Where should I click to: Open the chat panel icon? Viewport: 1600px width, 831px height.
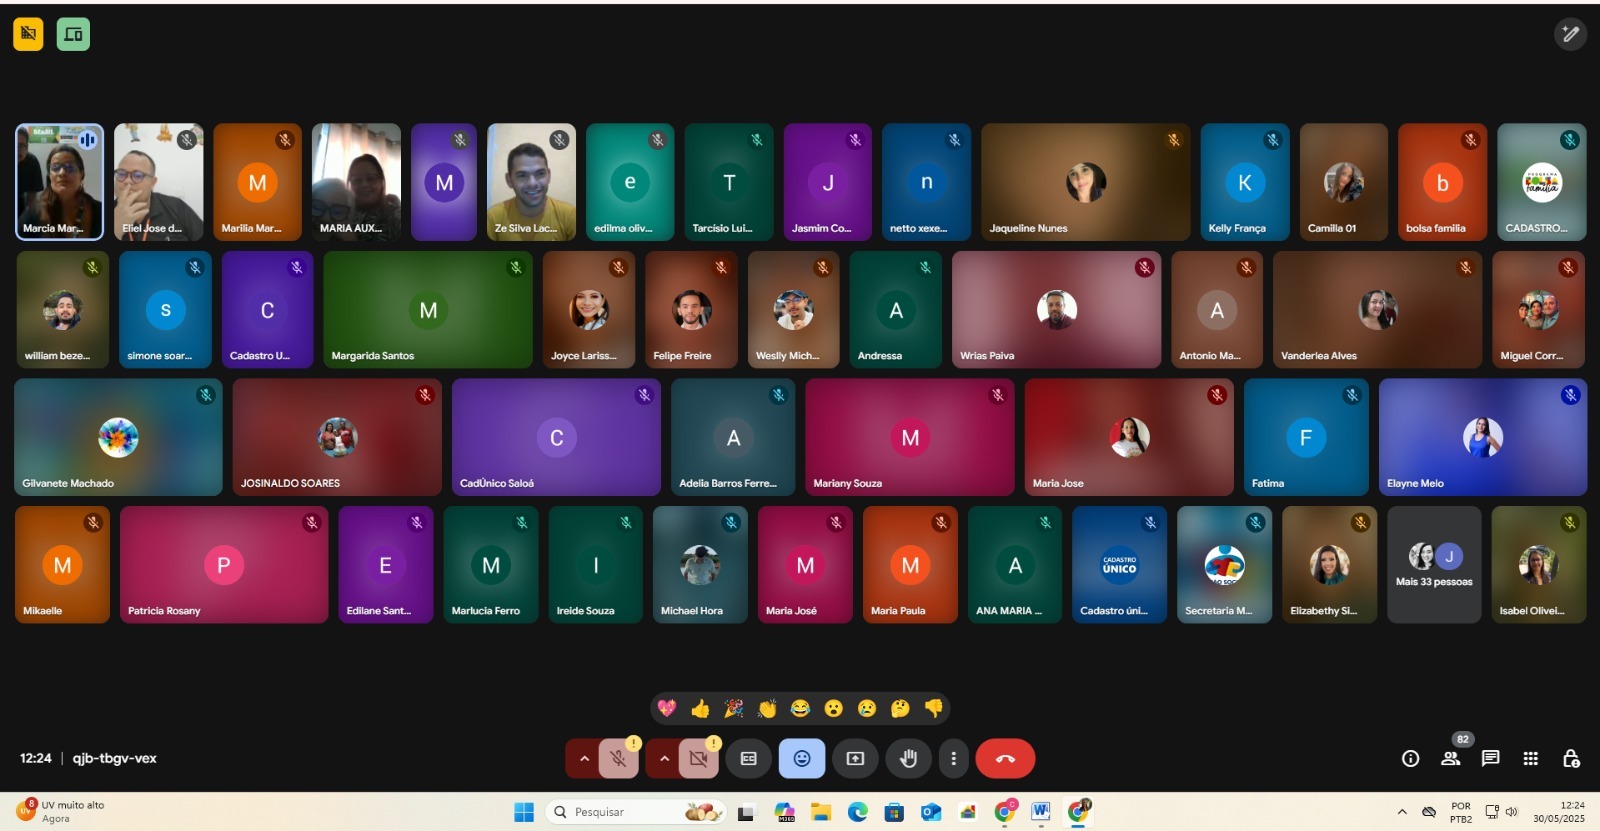[1490, 759]
